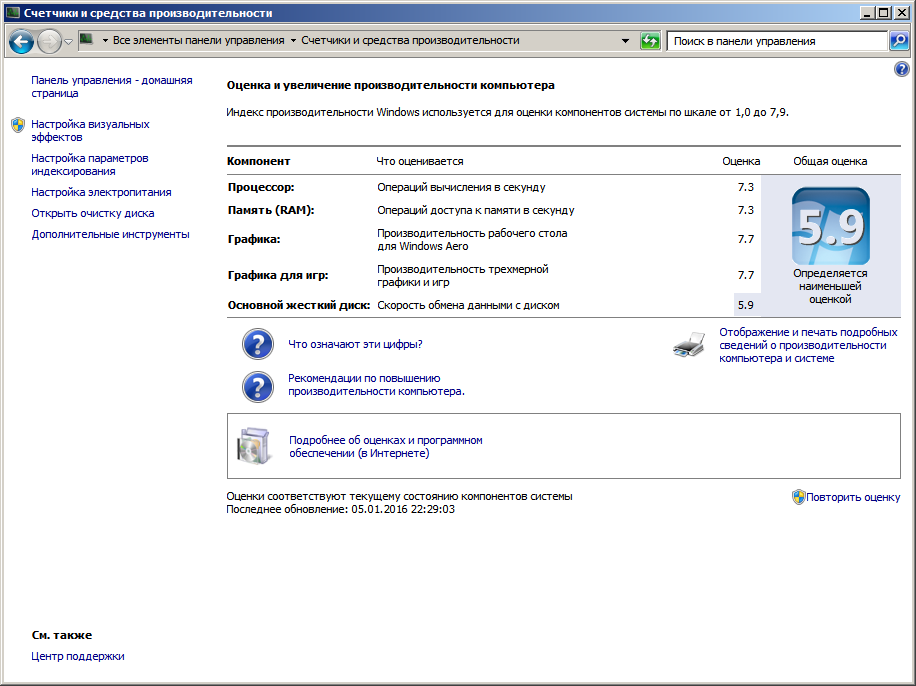Click the 'Основной жесткий диск:' row label
The width and height of the screenshot is (916, 686).
299,305
